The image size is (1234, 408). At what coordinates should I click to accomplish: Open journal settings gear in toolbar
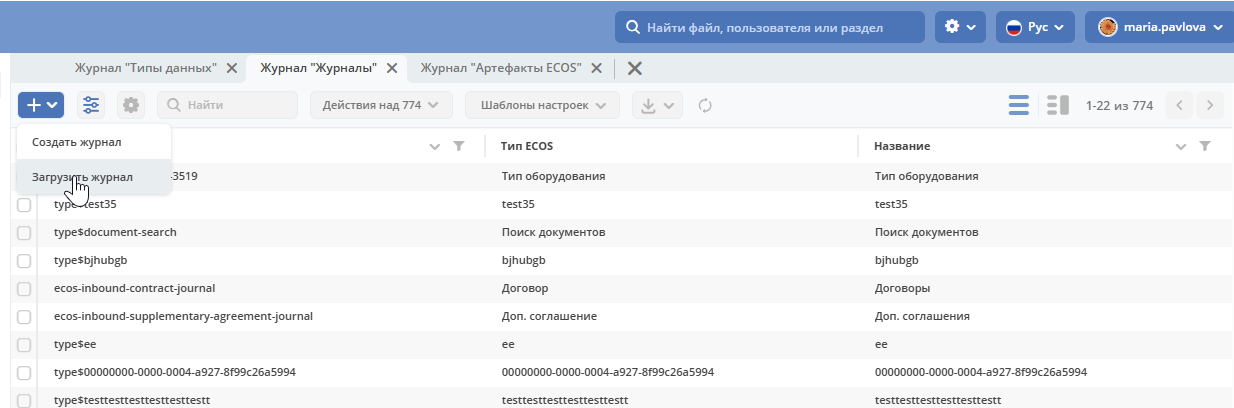(x=131, y=105)
